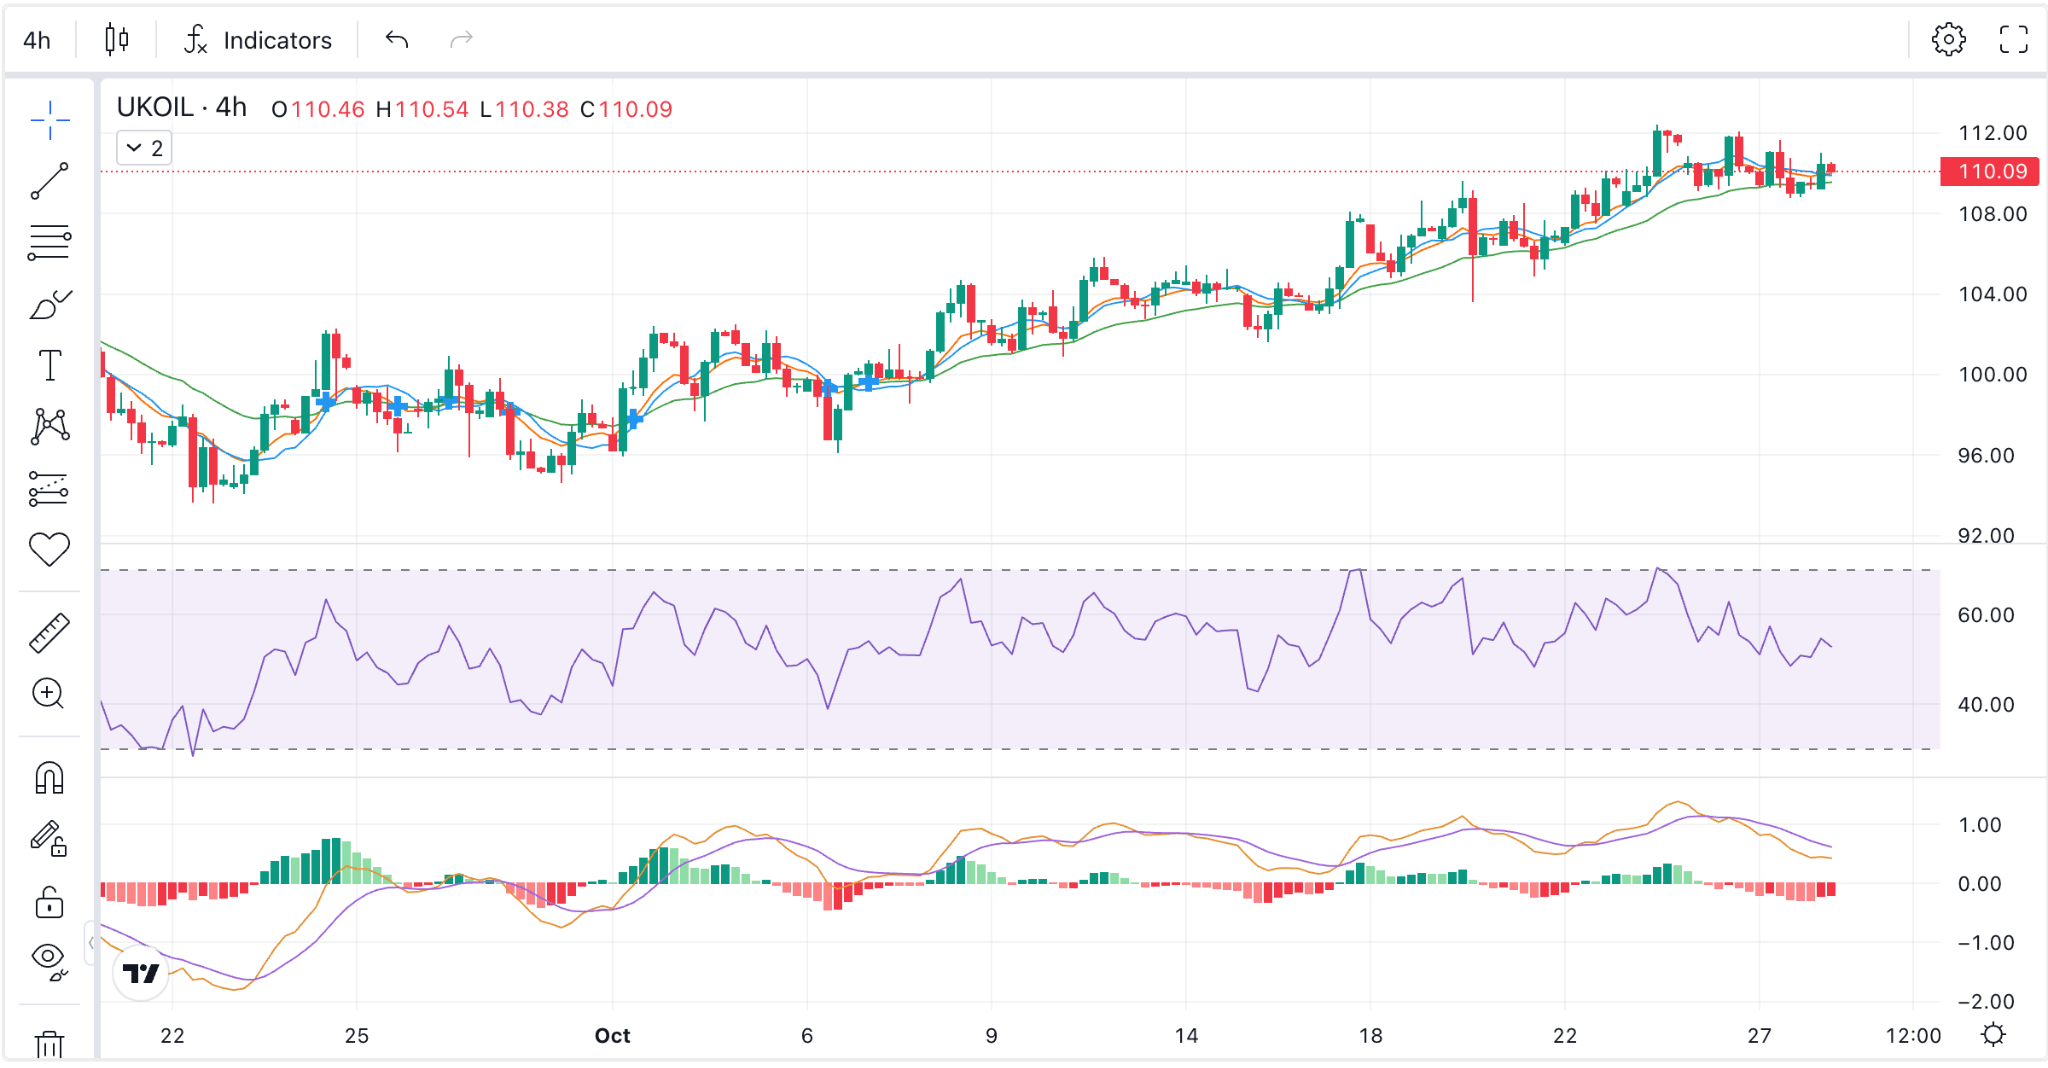The image size is (2048, 1068).
Task: Hide all drawings with the eye icon
Action: (49, 960)
